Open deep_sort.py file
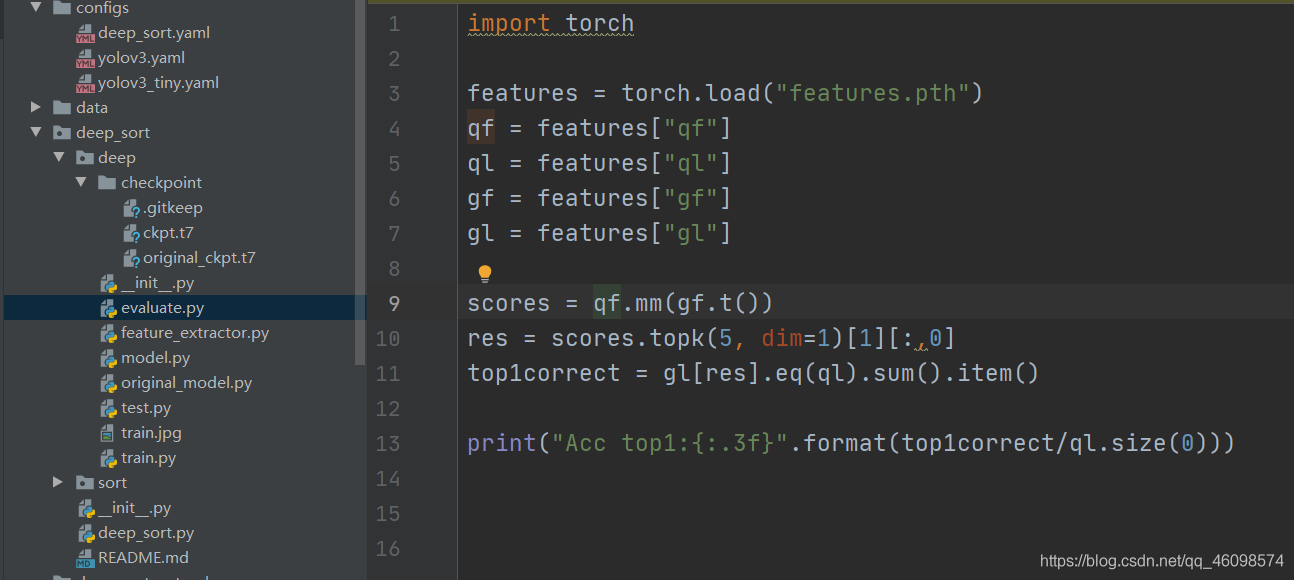The height and width of the screenshot is (580, 1294). (146, 533)
